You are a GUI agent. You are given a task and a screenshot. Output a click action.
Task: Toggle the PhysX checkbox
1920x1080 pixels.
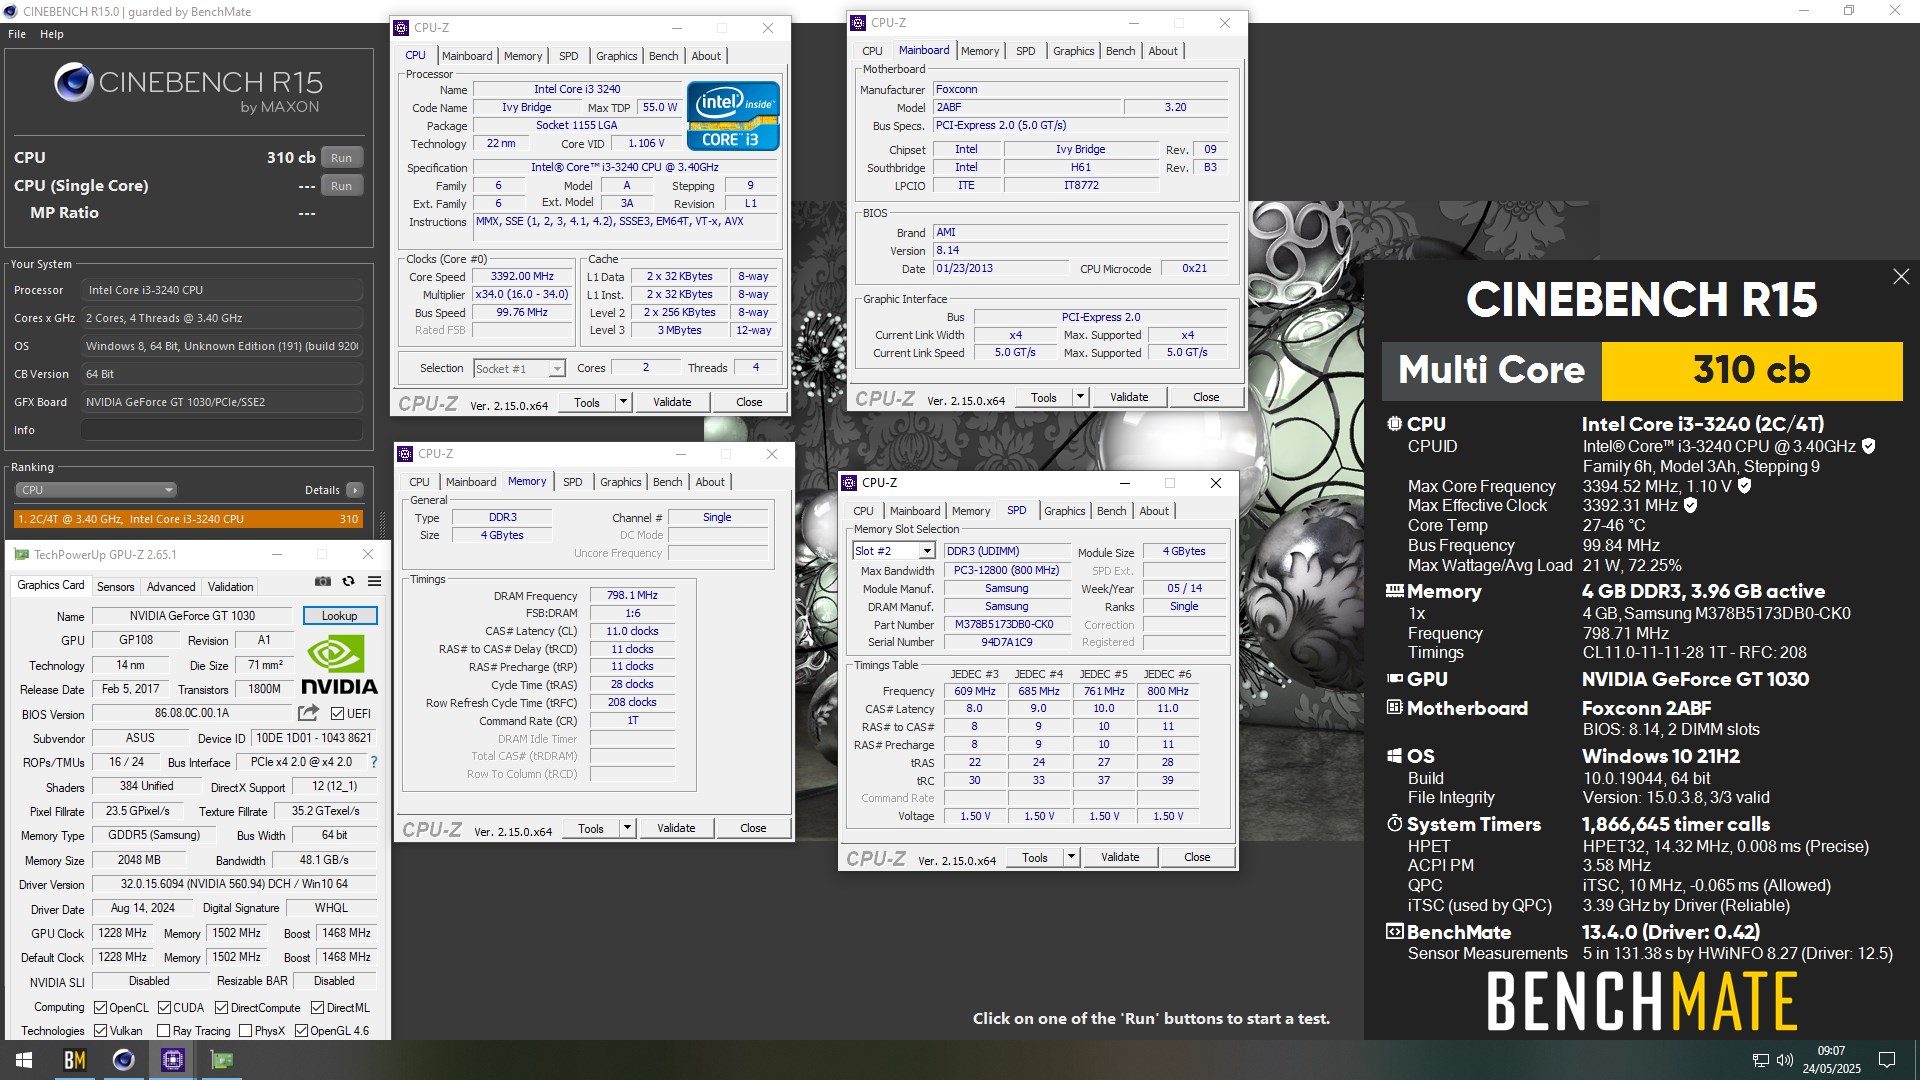(x=245, y=1031)
